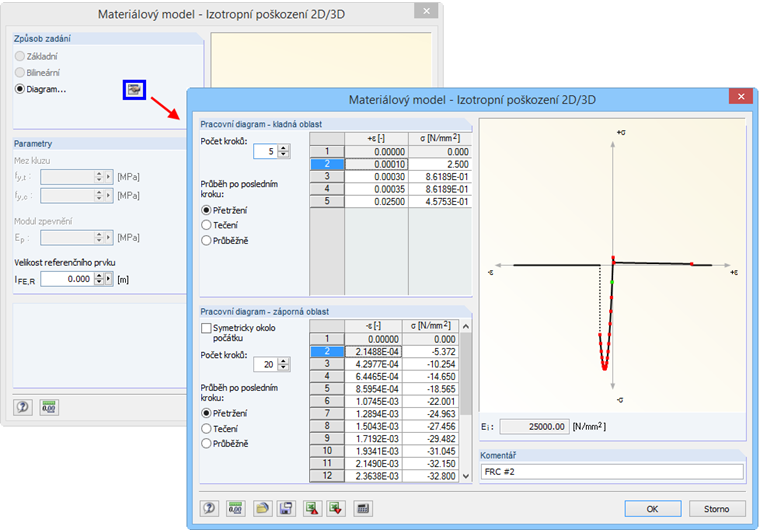
Task: Select negative table cell 6.4465E-04
Action: pyautogui.click(x=373, y=376)
